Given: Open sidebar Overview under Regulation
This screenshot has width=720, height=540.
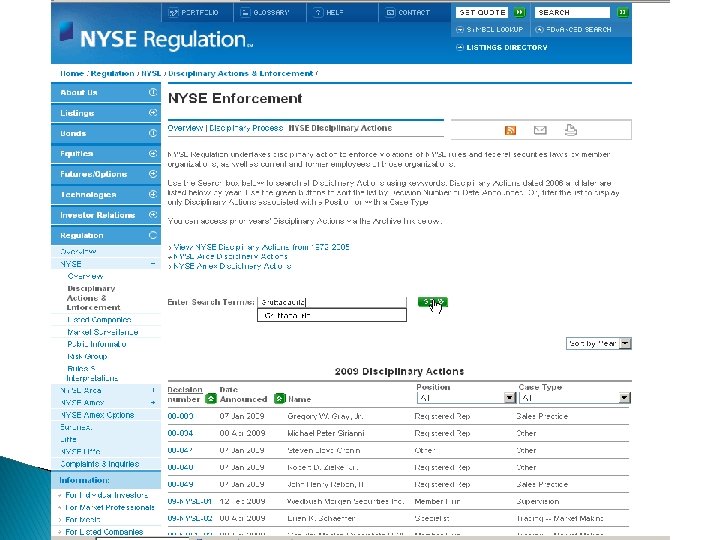Looking at the screenshot, I should (79, 252).
